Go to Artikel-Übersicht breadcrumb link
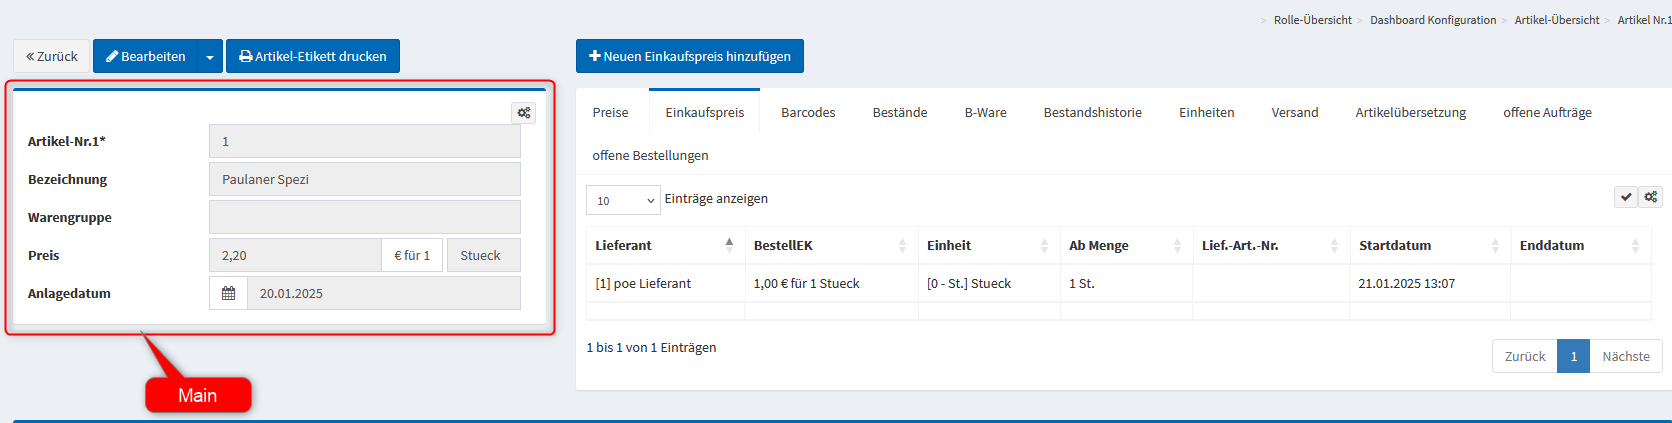1672x423 pixels. [1556, 20]
